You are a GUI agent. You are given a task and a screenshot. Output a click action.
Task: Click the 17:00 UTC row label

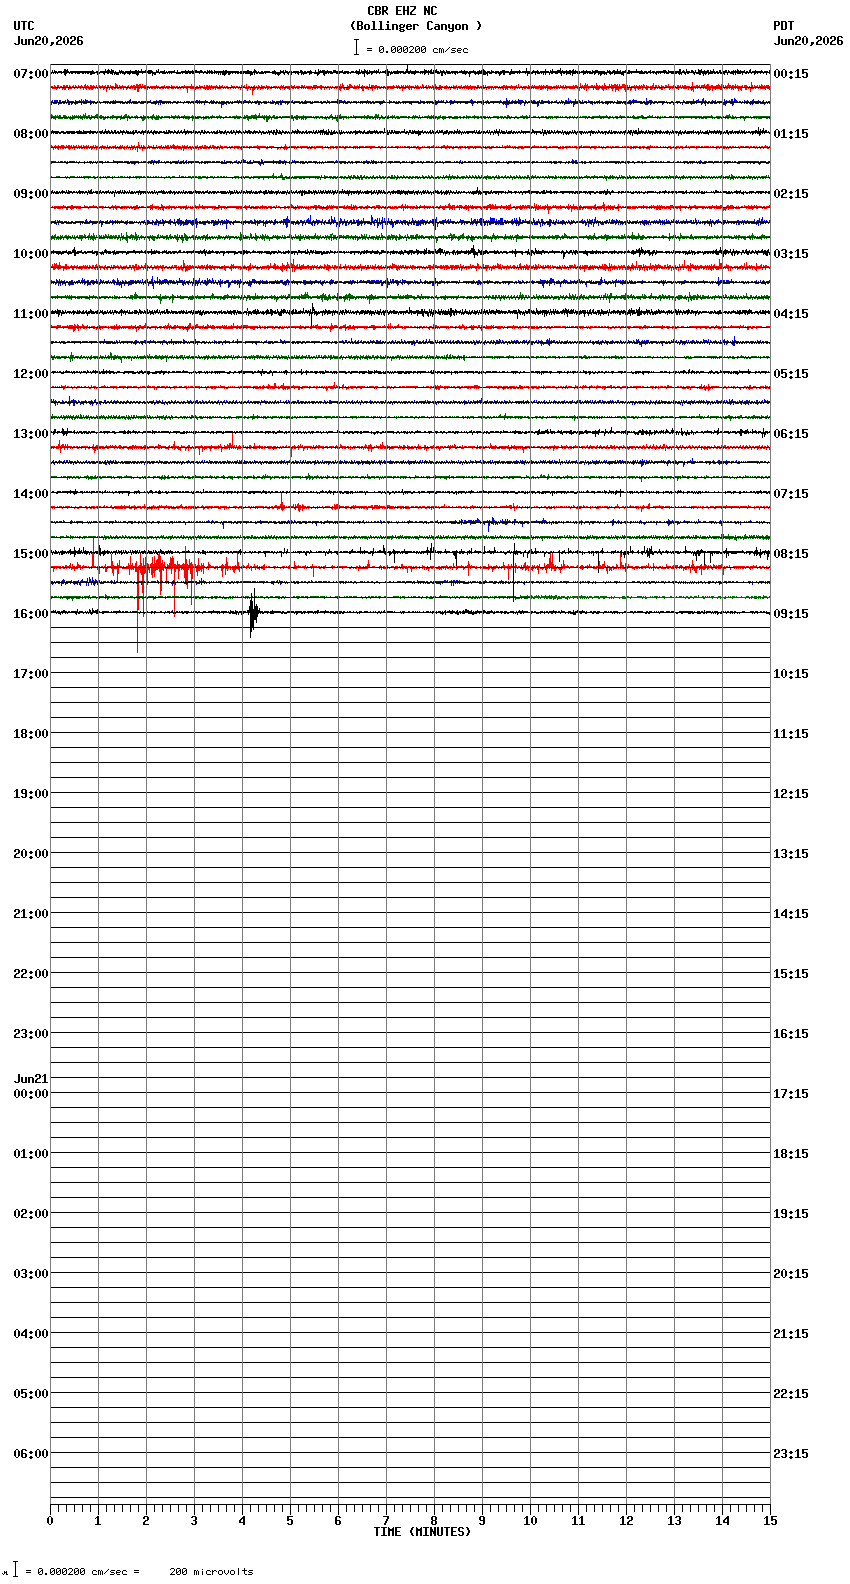(x=31, y=674)
